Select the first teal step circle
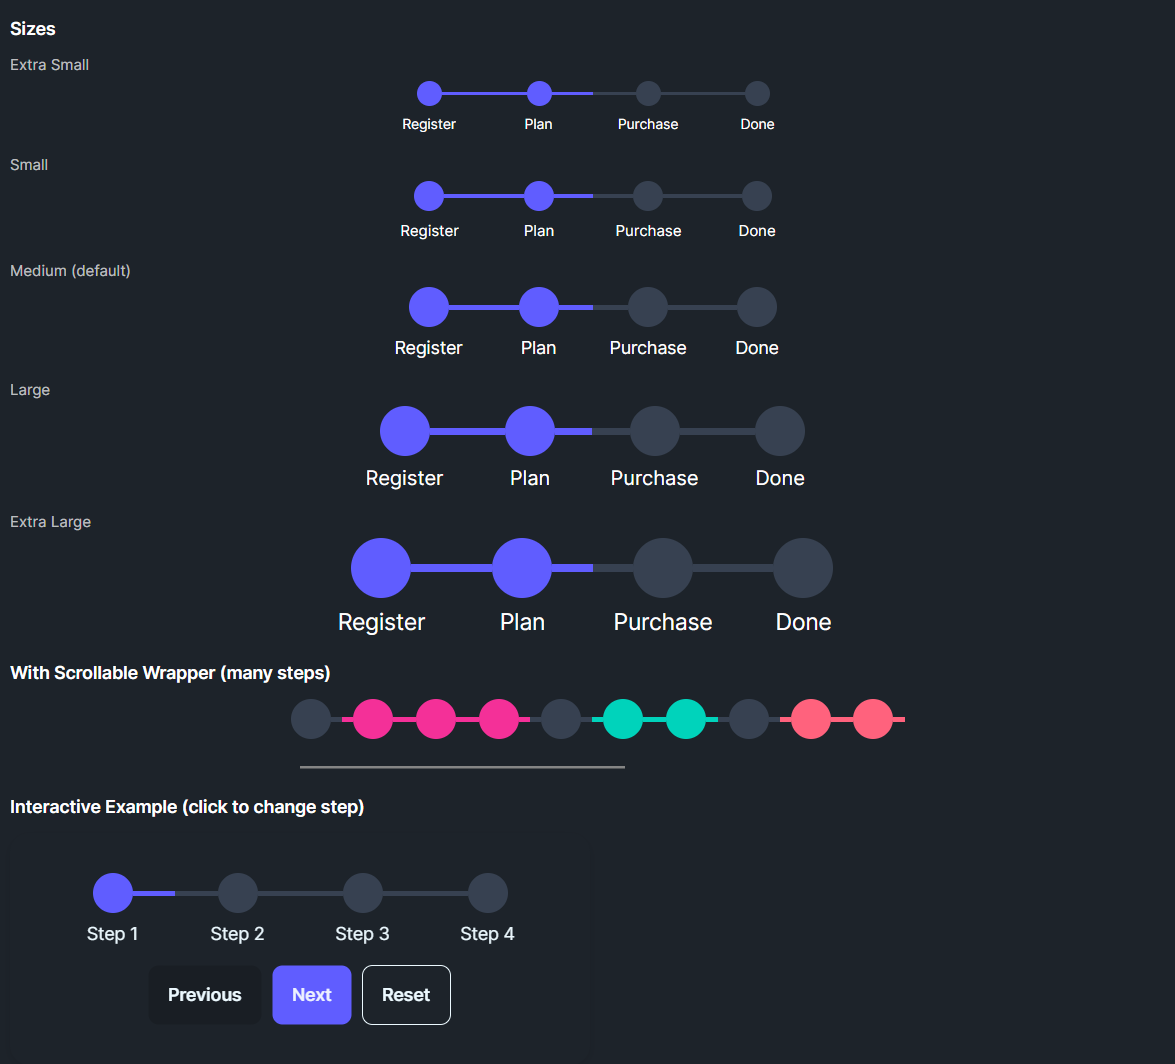1175x1064 pixels. [624, 719]
